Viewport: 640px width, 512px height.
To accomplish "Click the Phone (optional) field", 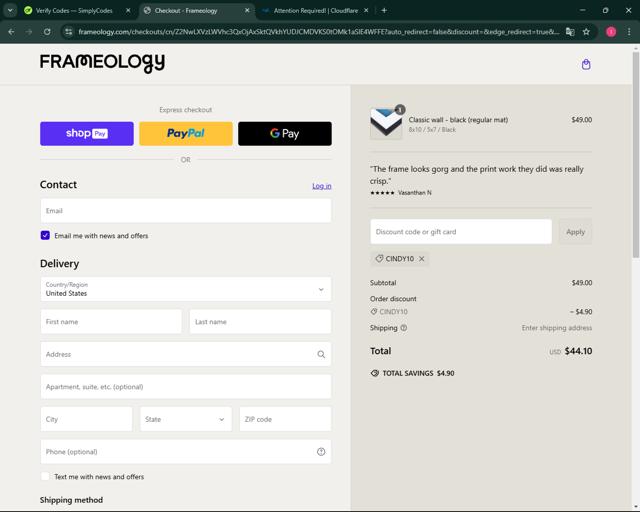I will tap(186, 452).
